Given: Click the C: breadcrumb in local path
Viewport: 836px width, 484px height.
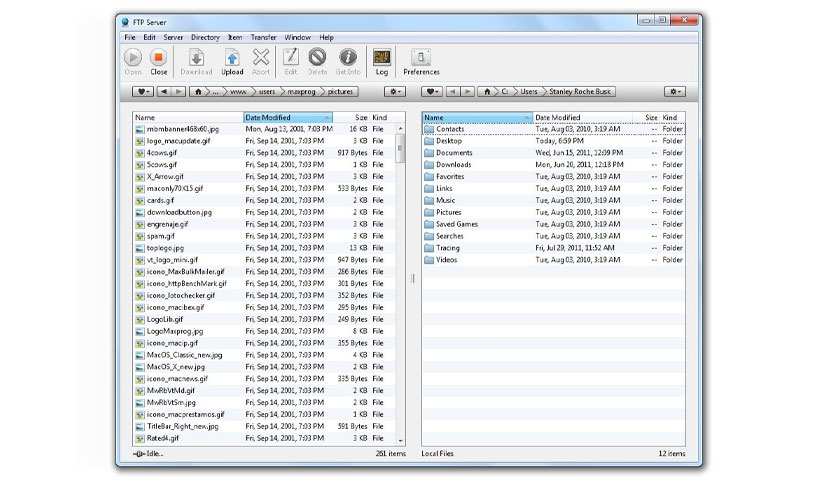Looking at the screenshot, I should click(504, 92).
